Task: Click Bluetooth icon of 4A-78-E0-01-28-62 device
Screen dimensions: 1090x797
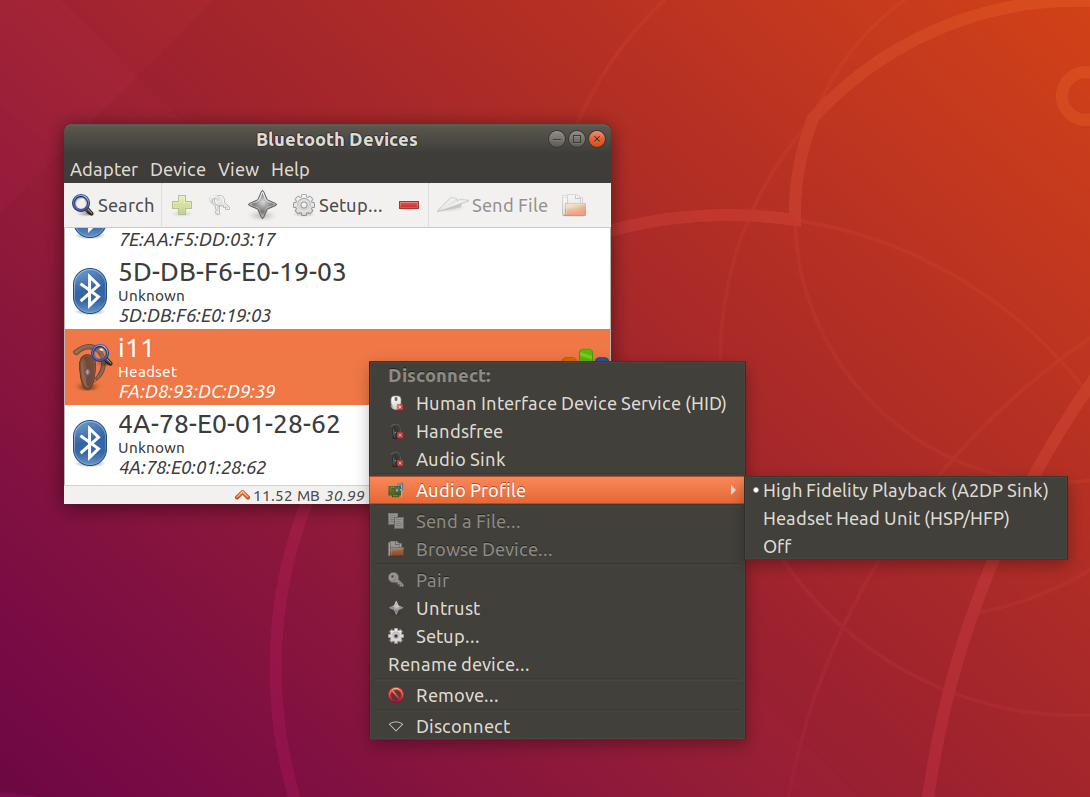Action: point(90,443)
